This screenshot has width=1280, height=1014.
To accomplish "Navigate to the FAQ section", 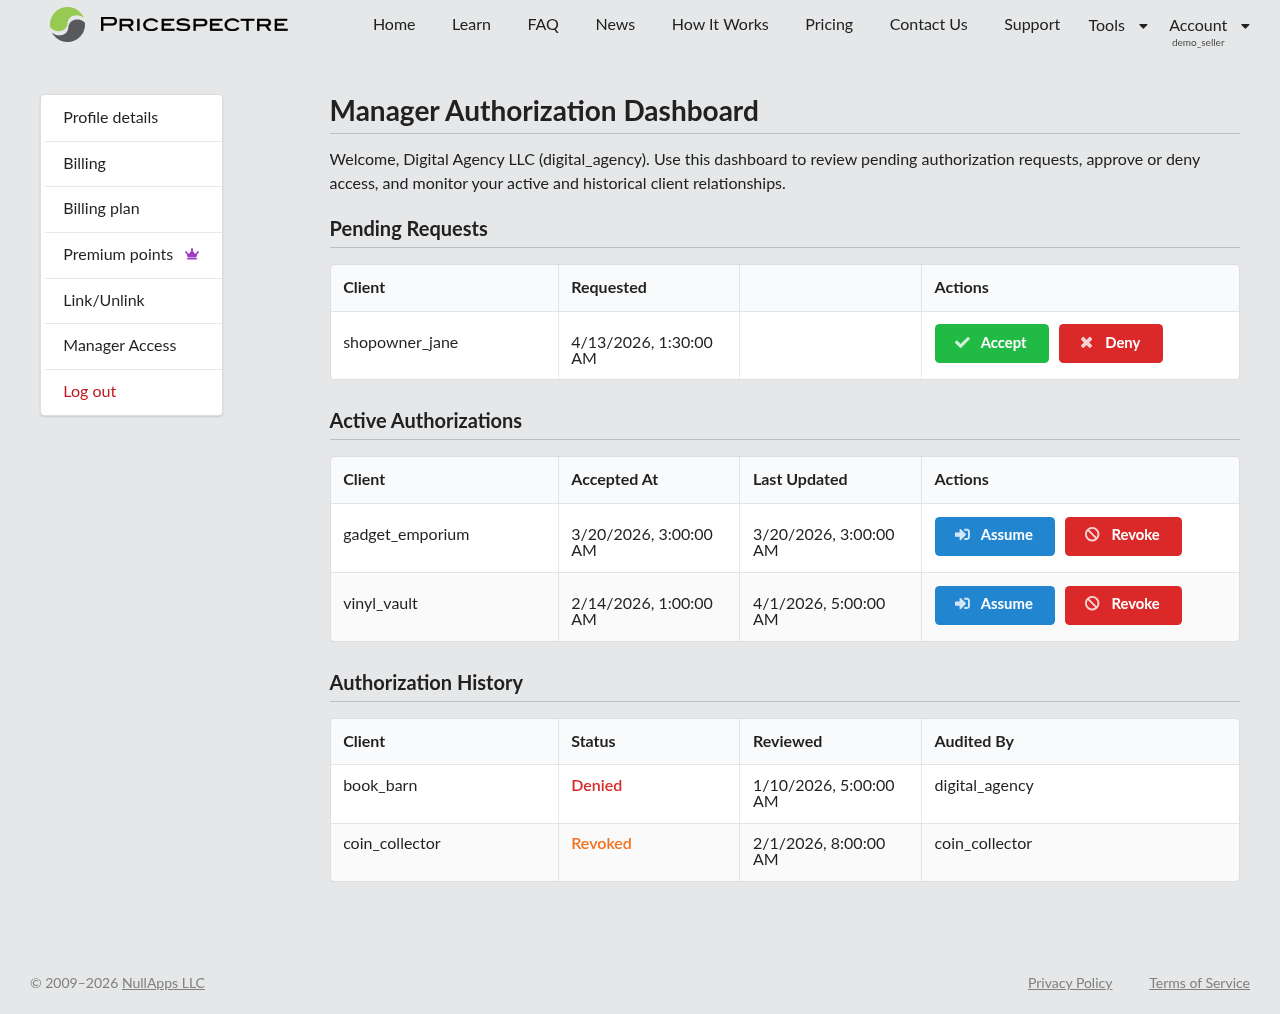I will point(542,25).
